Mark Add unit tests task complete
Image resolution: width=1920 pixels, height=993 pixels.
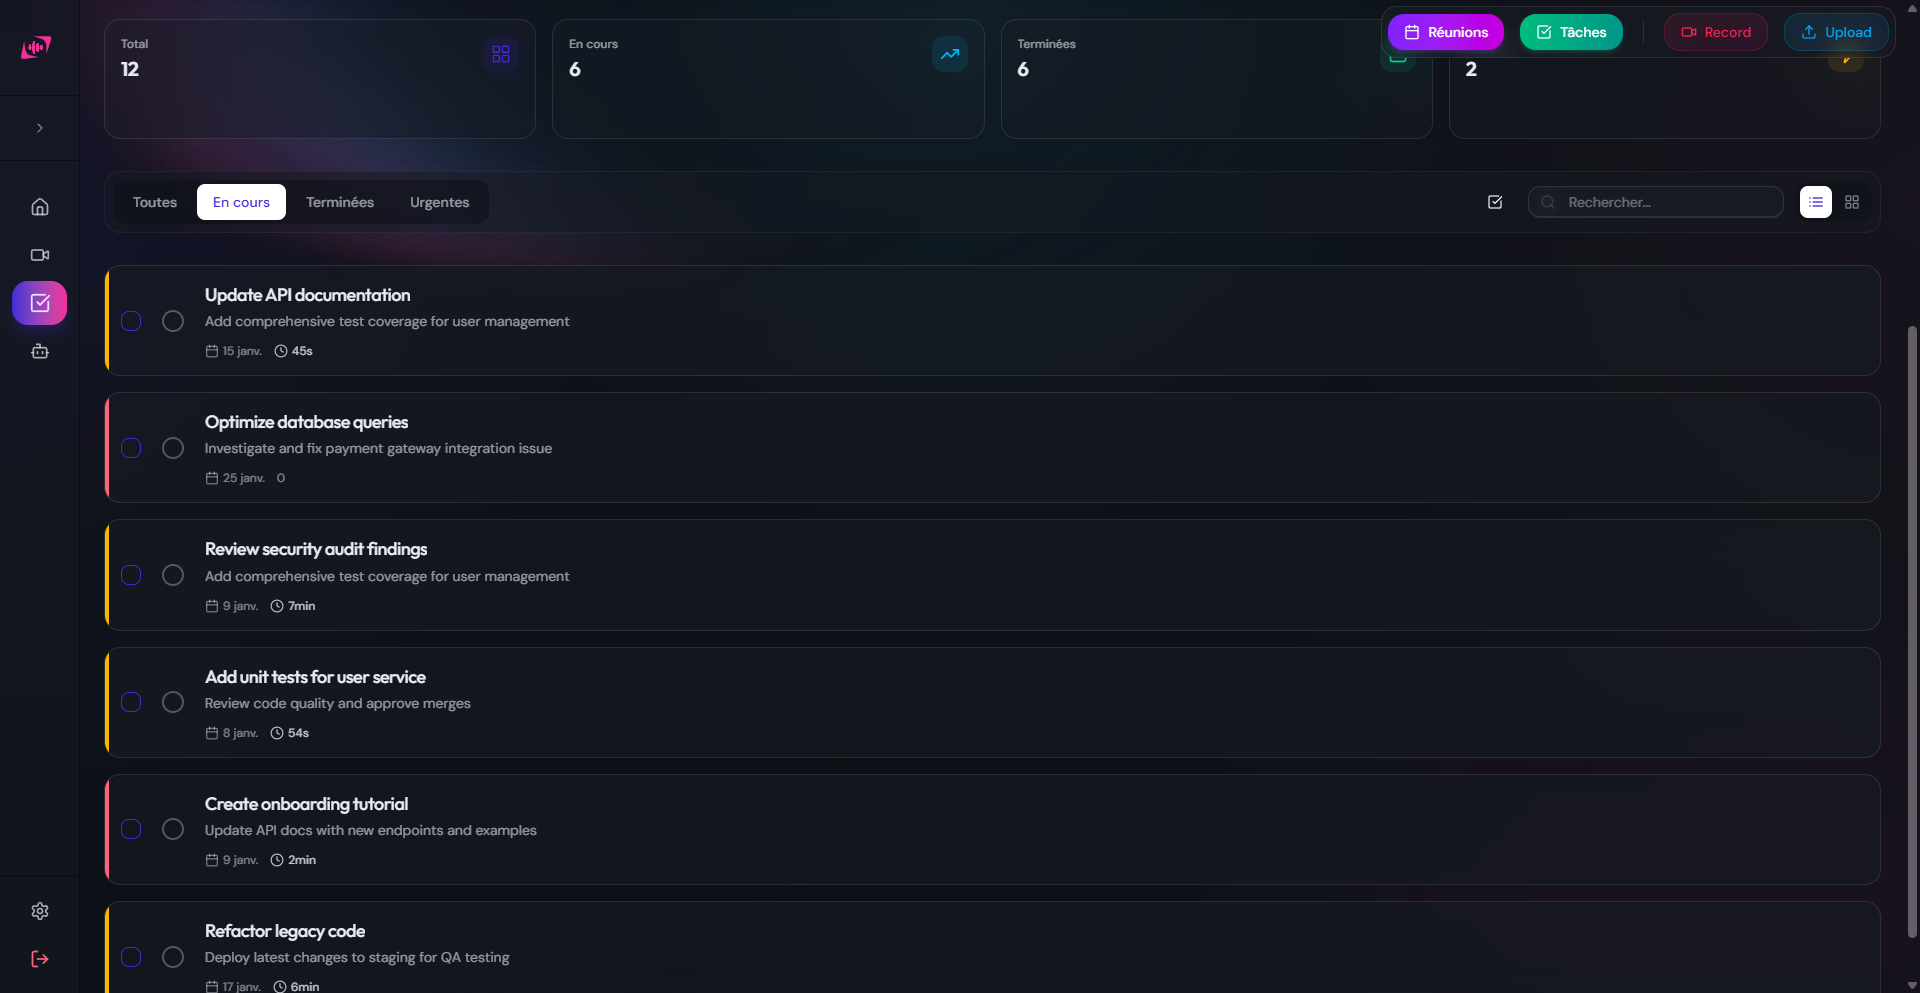tap(173, 702)
